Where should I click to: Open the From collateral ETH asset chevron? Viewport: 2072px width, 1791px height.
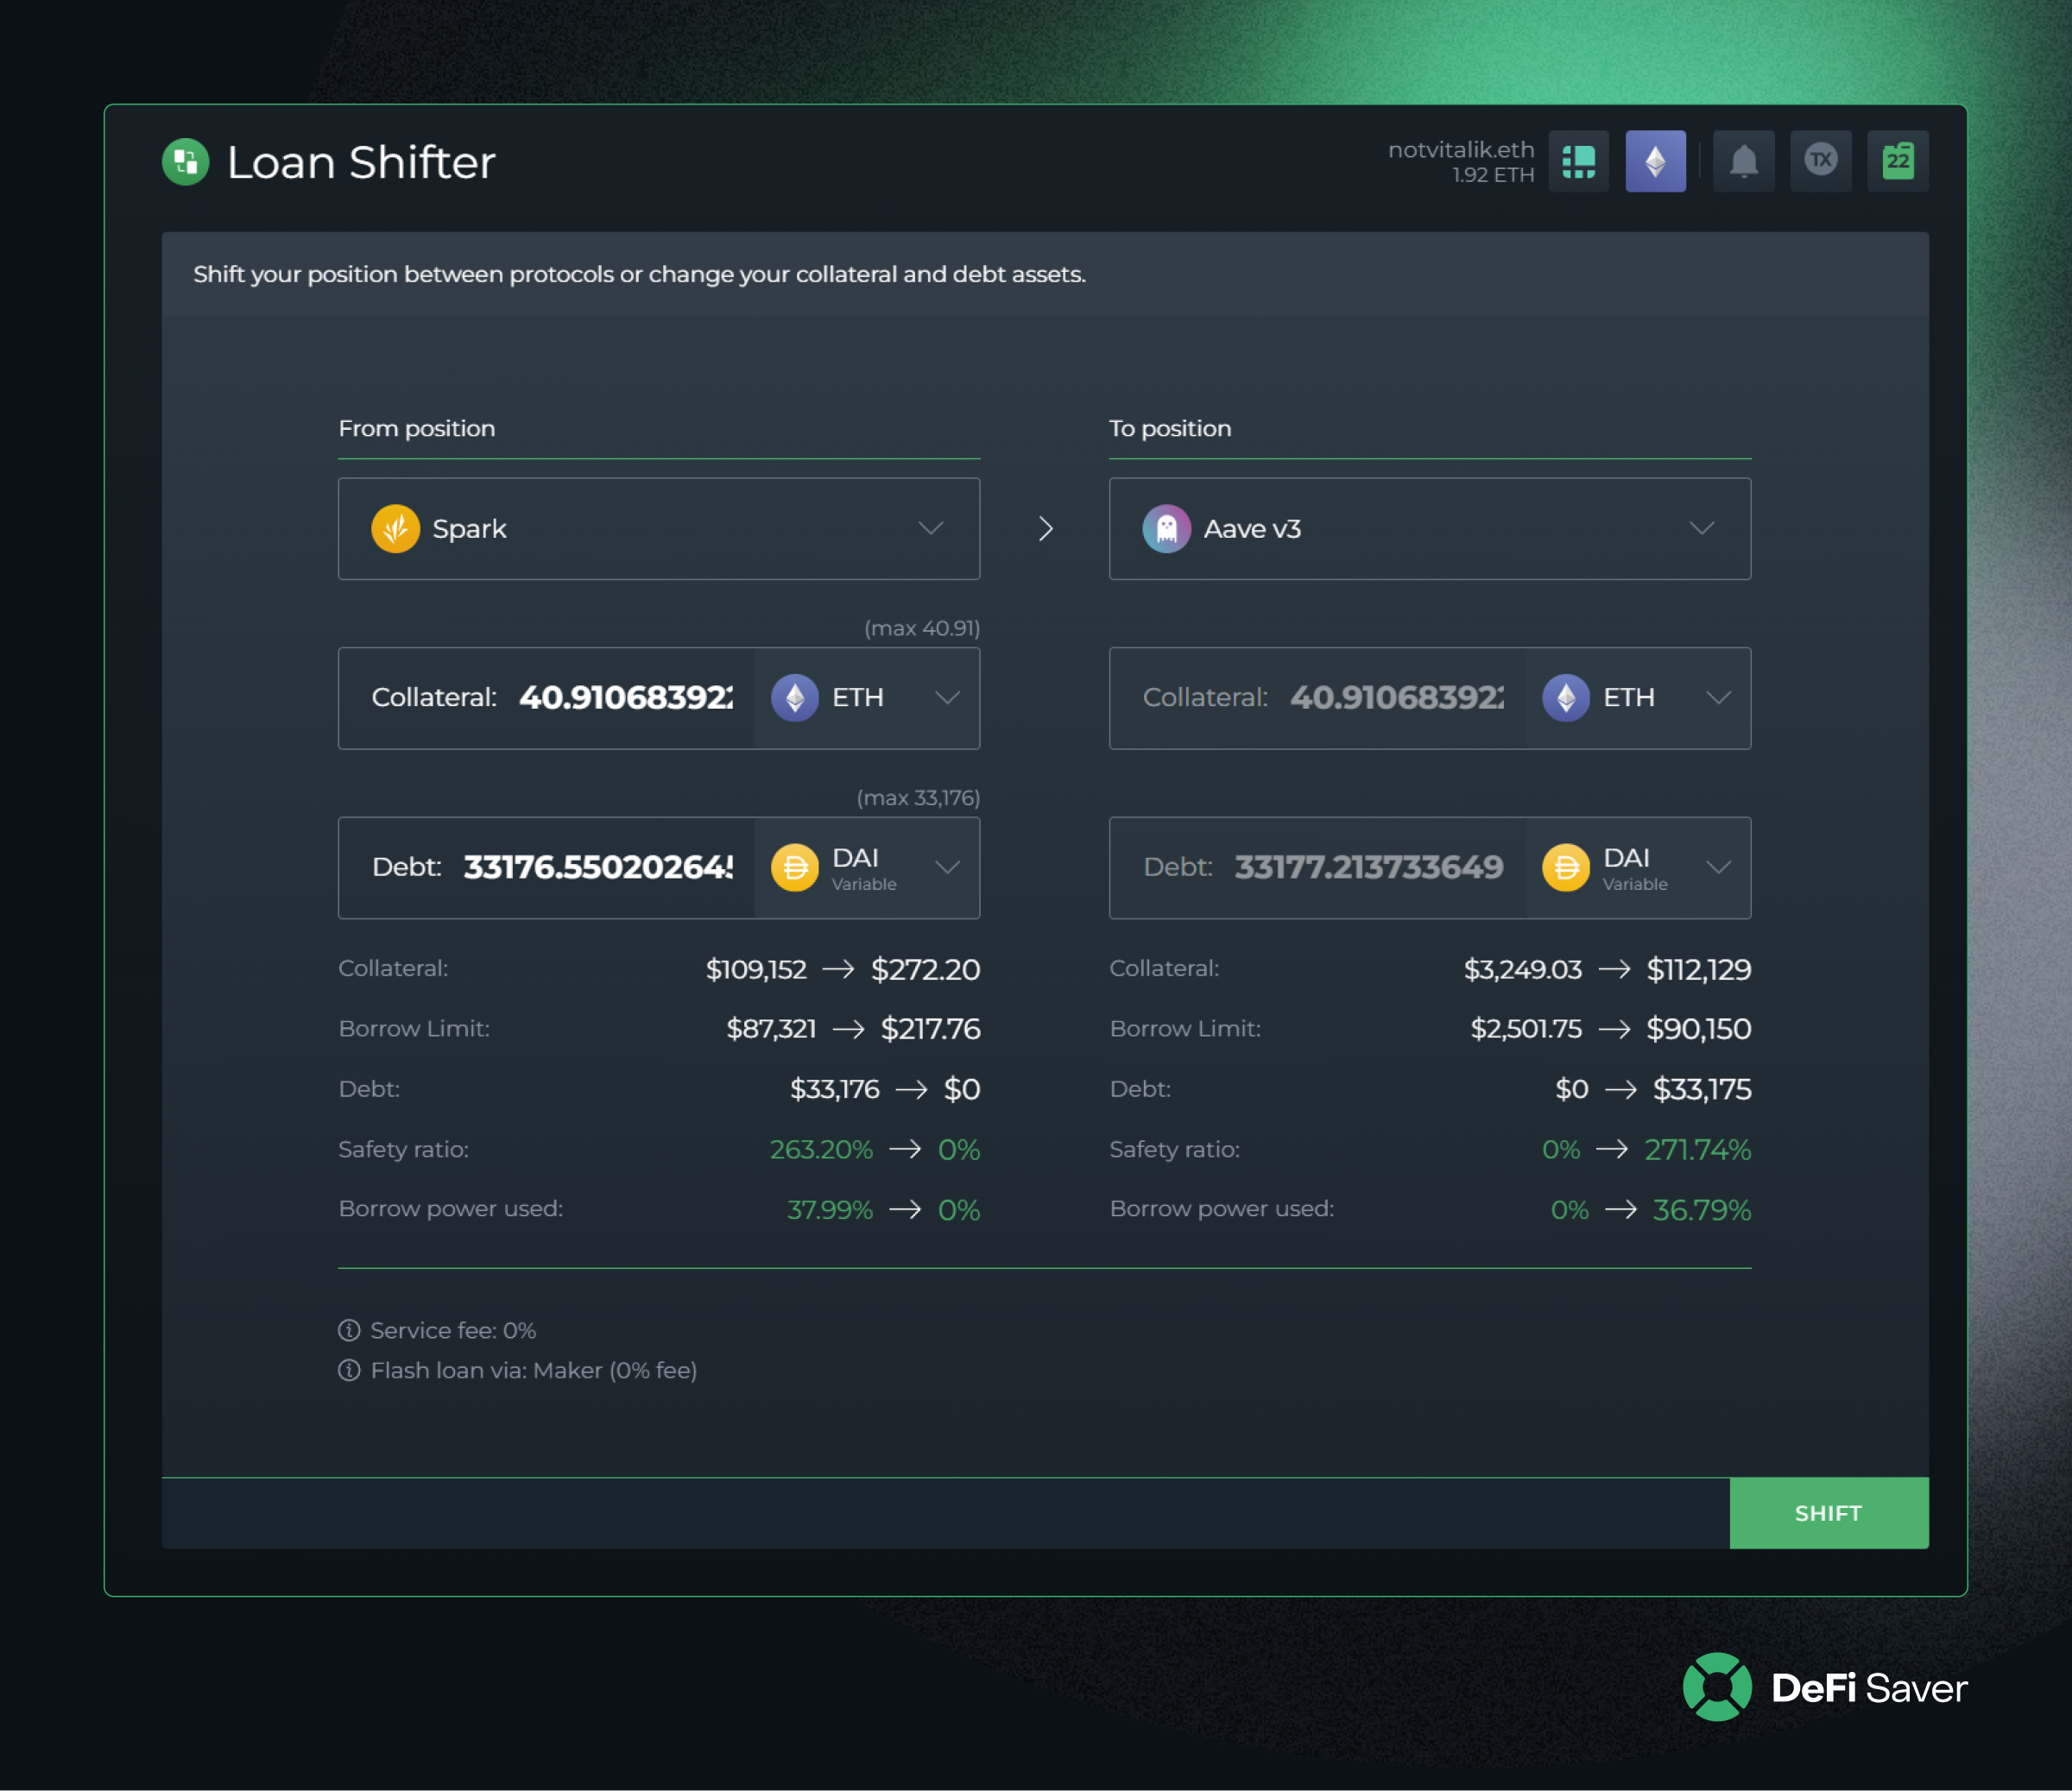tap(947, 698)
